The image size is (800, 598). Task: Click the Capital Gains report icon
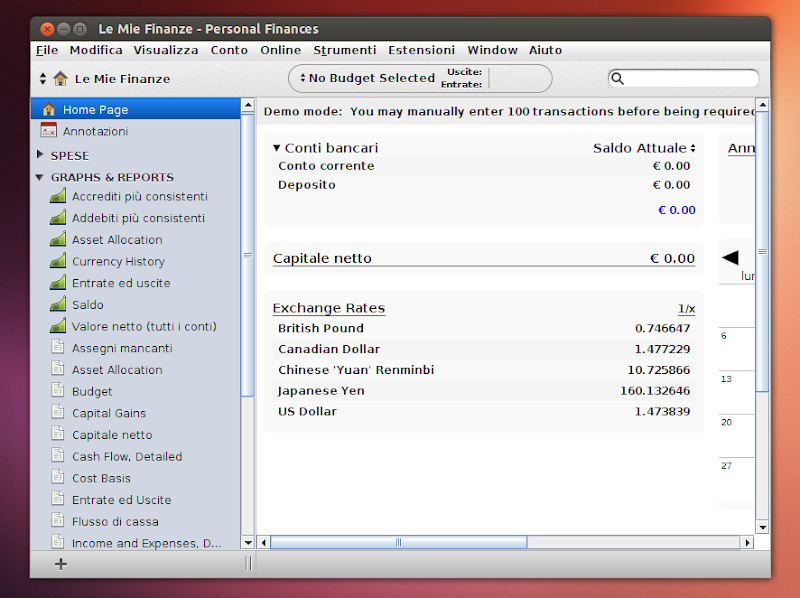(x=58, y=412)
